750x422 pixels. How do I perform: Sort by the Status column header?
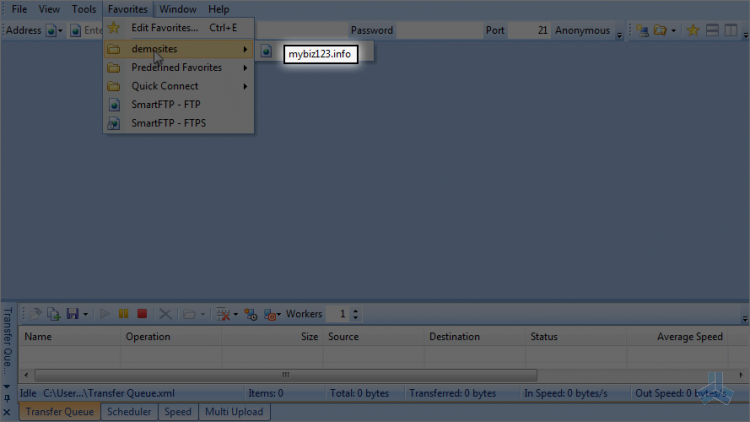pos(576,337)
